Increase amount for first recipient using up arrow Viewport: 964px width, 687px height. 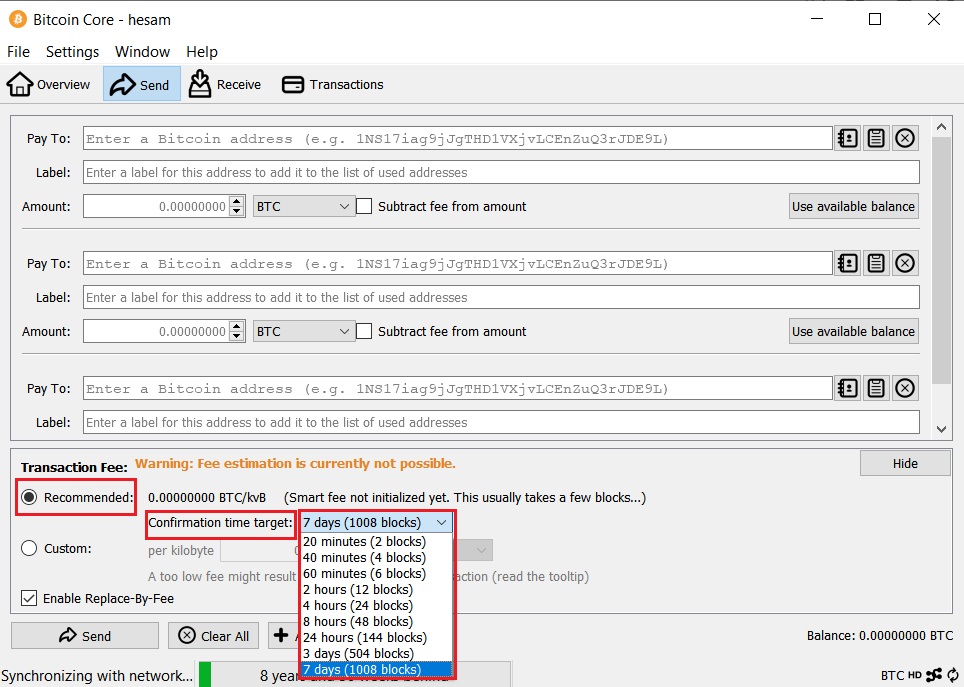click(x=237, y=201)
